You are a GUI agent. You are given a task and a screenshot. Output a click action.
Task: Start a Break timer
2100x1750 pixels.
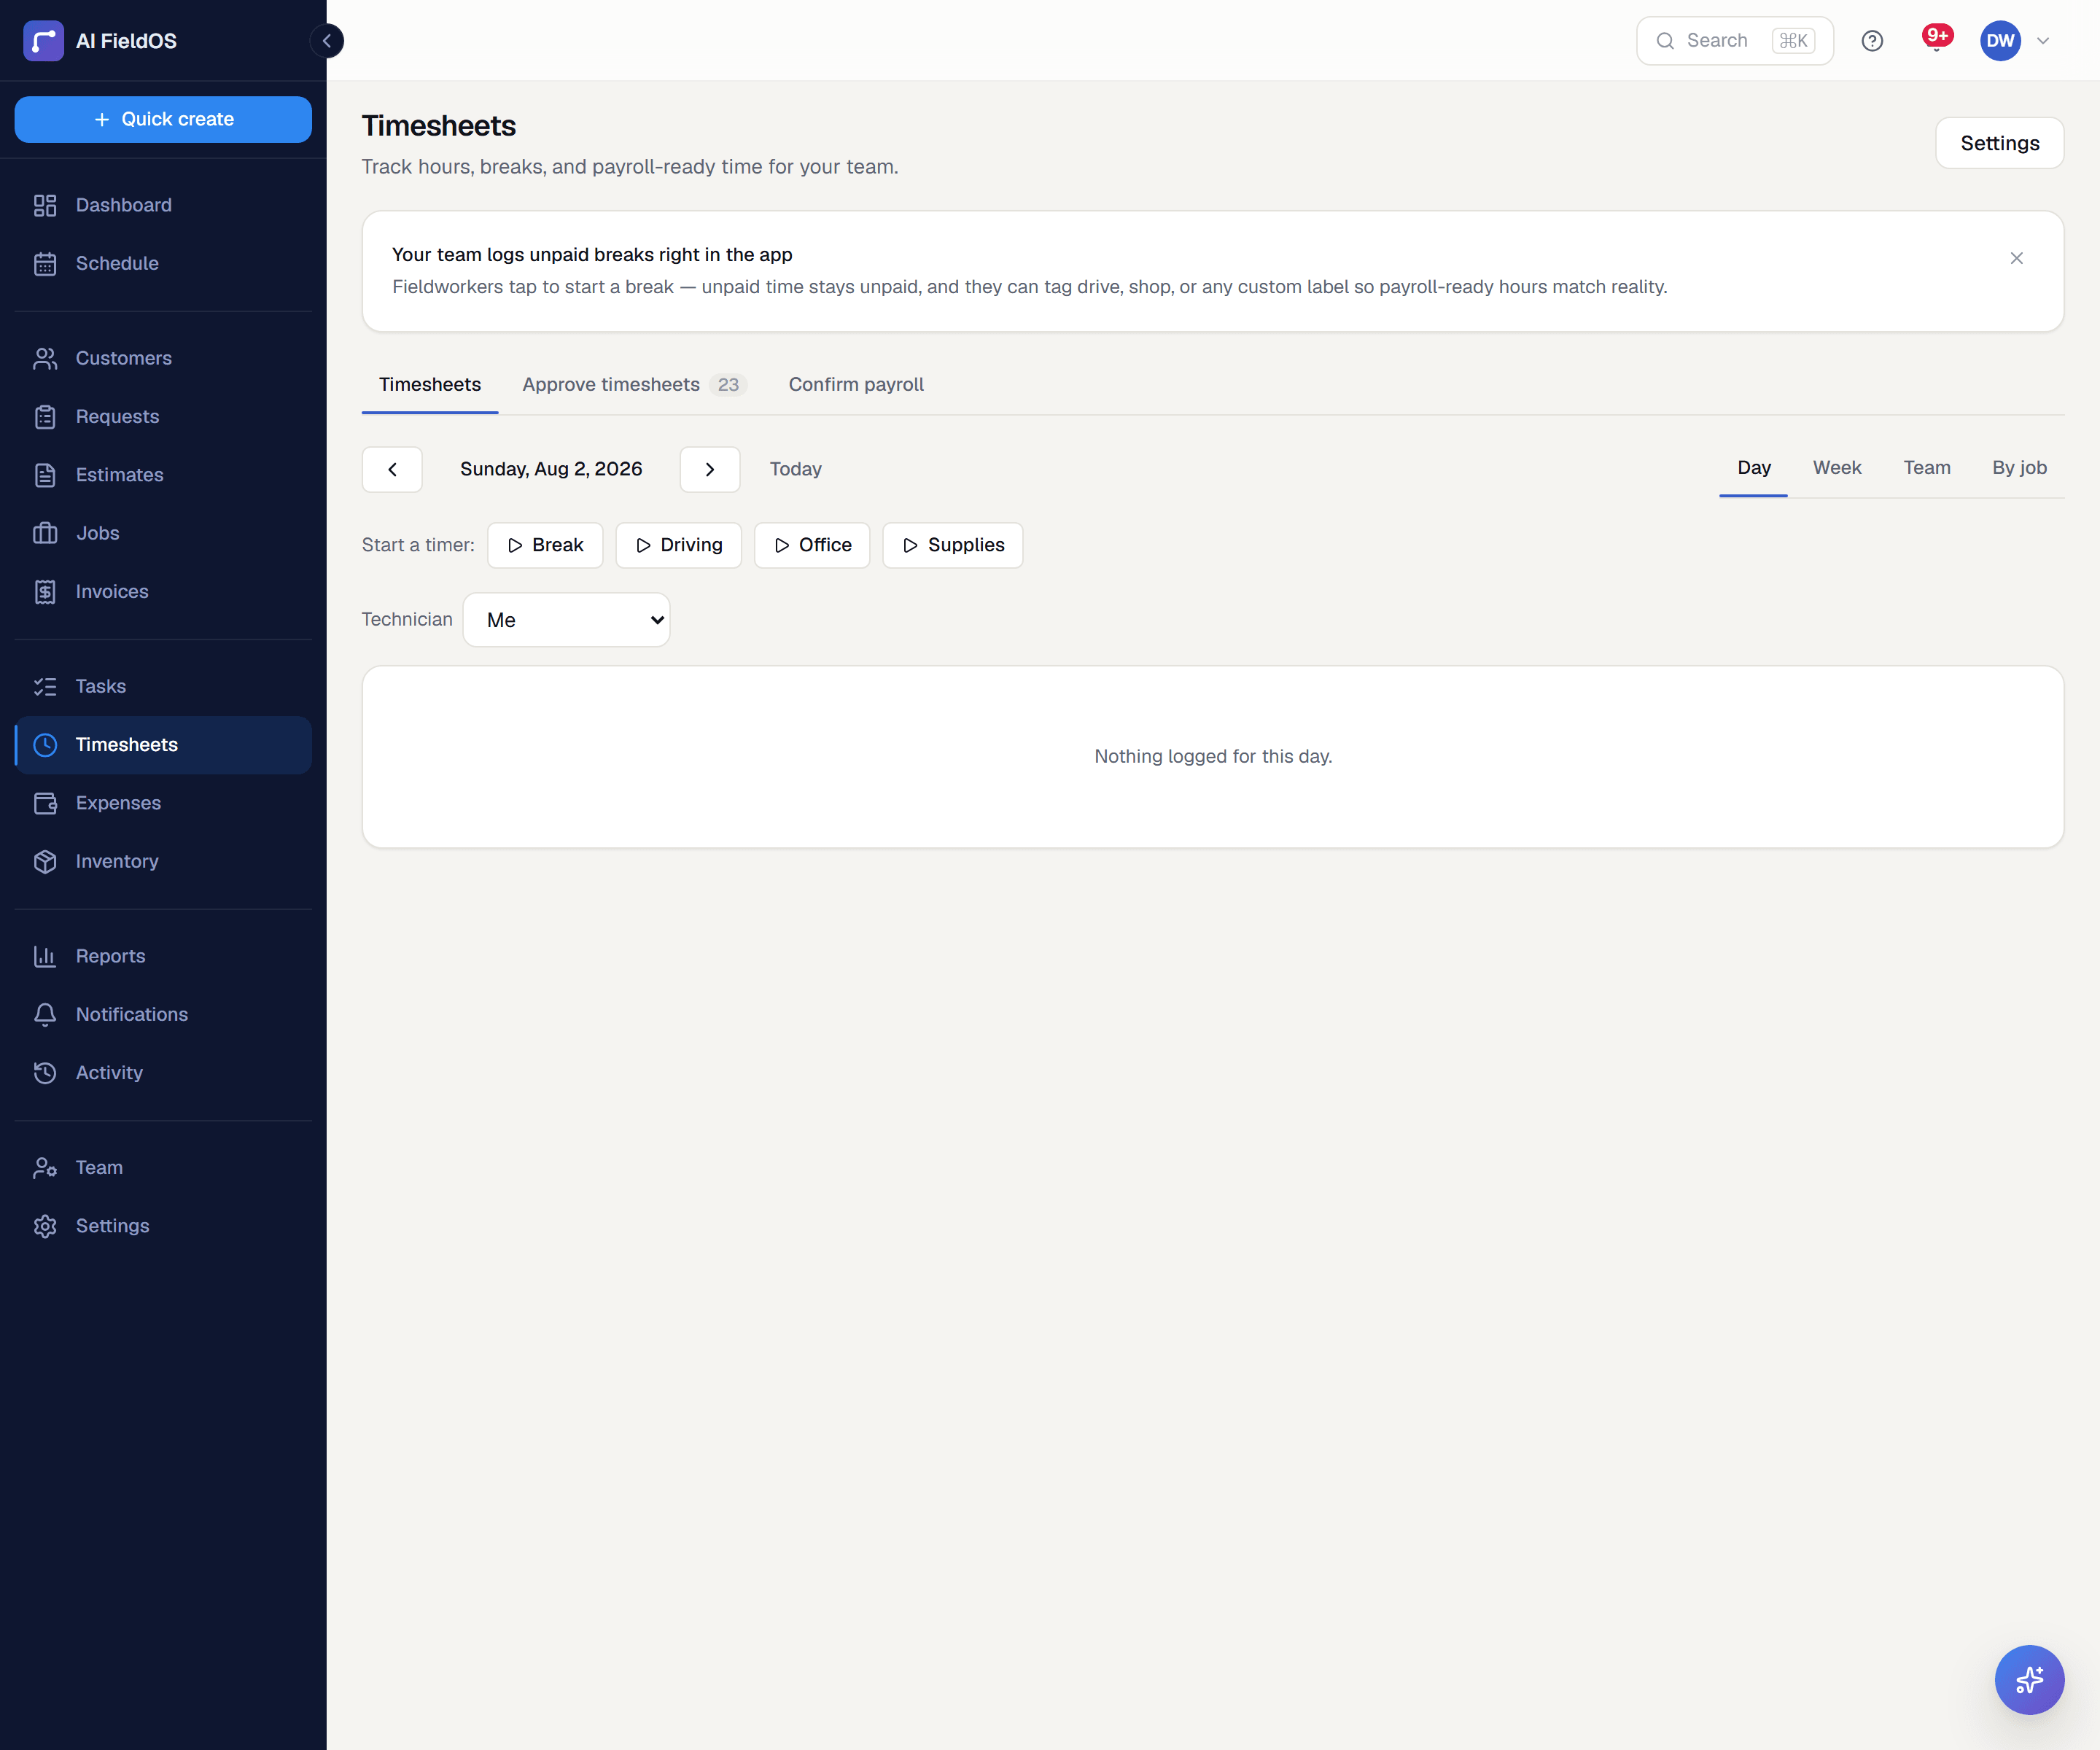coord(545,545)
